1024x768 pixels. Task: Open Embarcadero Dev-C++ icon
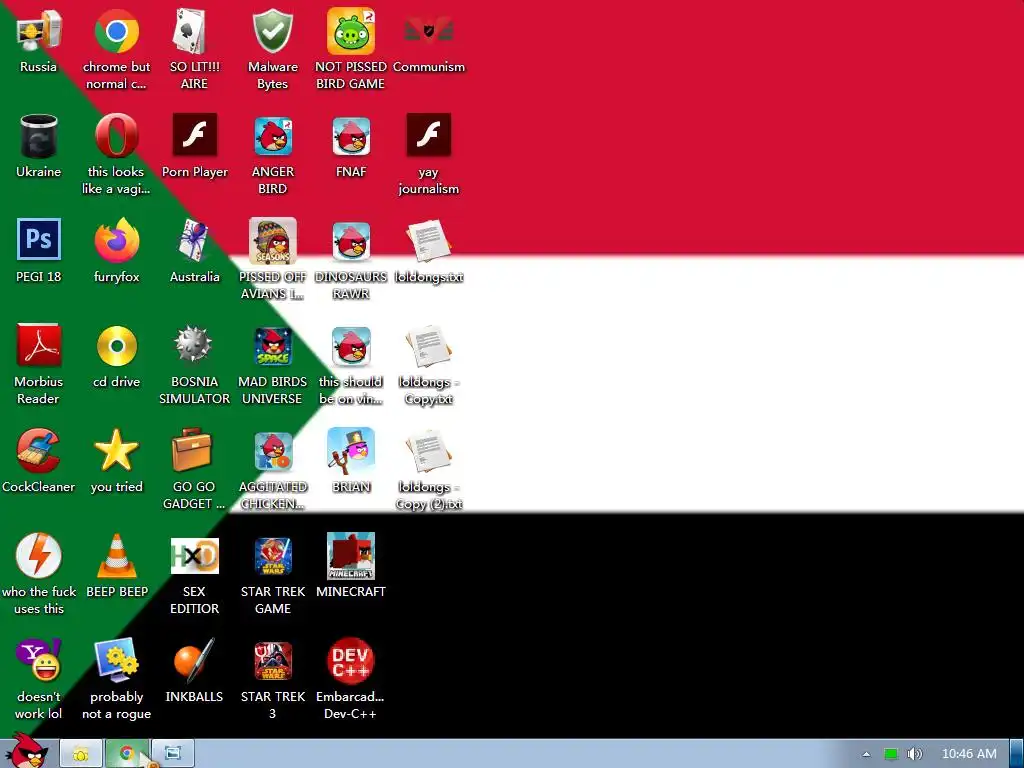coord(351,660)
